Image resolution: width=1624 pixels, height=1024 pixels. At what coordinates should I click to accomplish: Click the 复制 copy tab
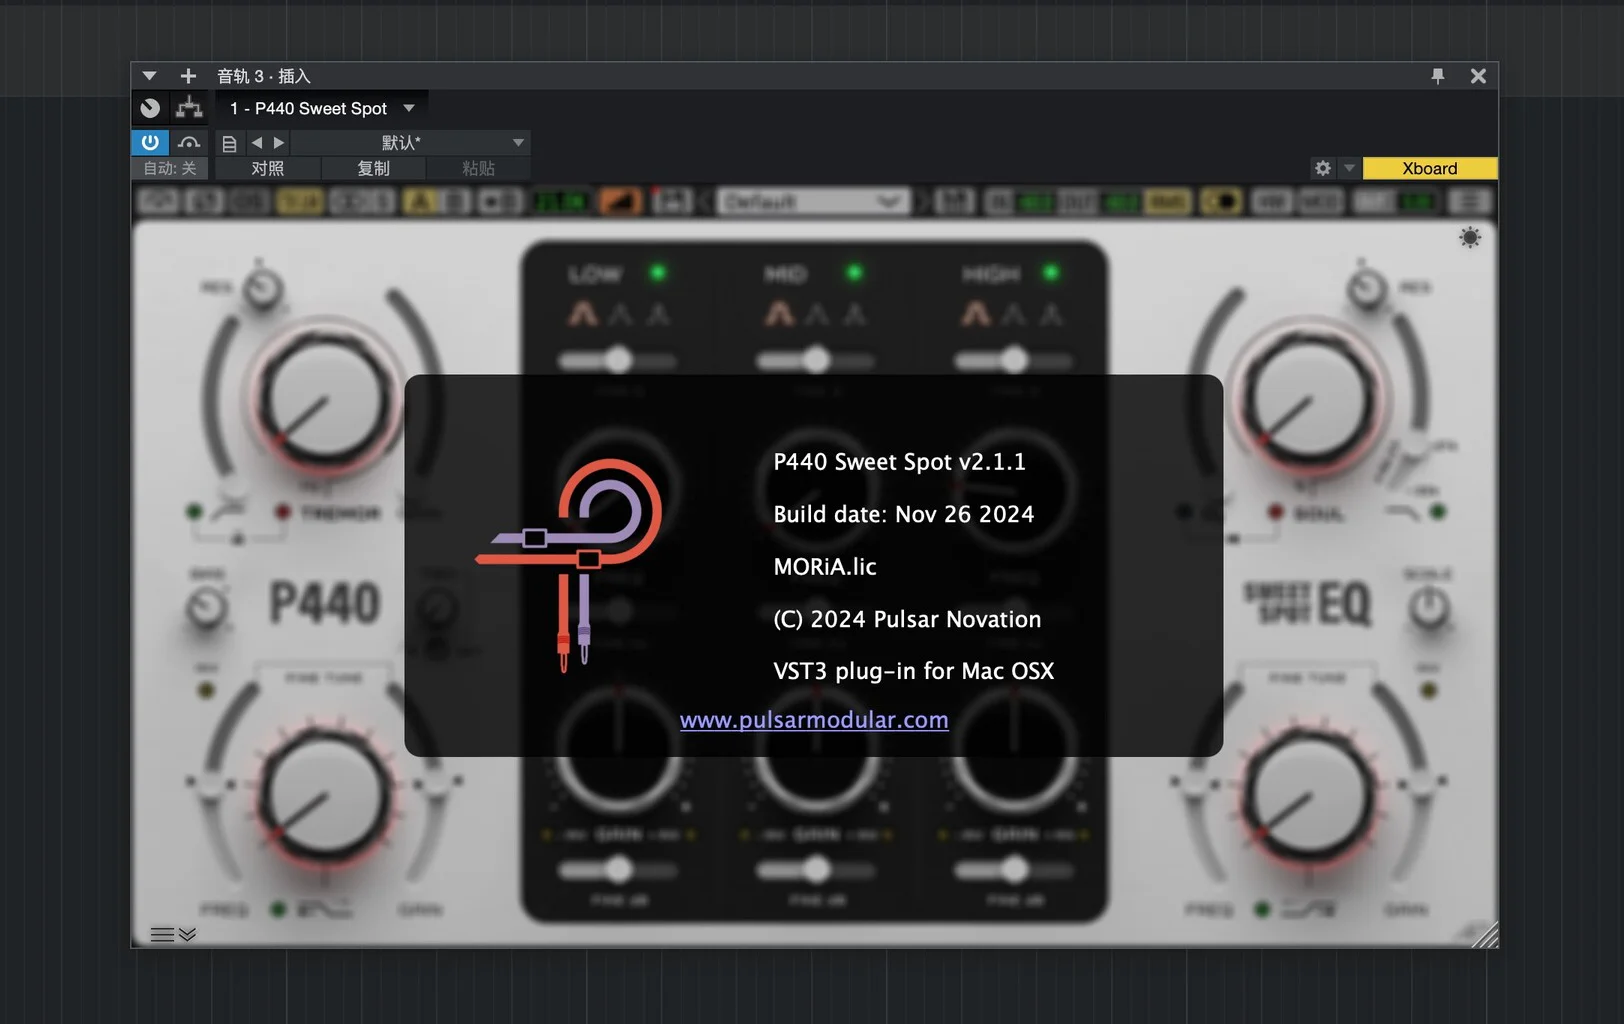pos(373,168)
